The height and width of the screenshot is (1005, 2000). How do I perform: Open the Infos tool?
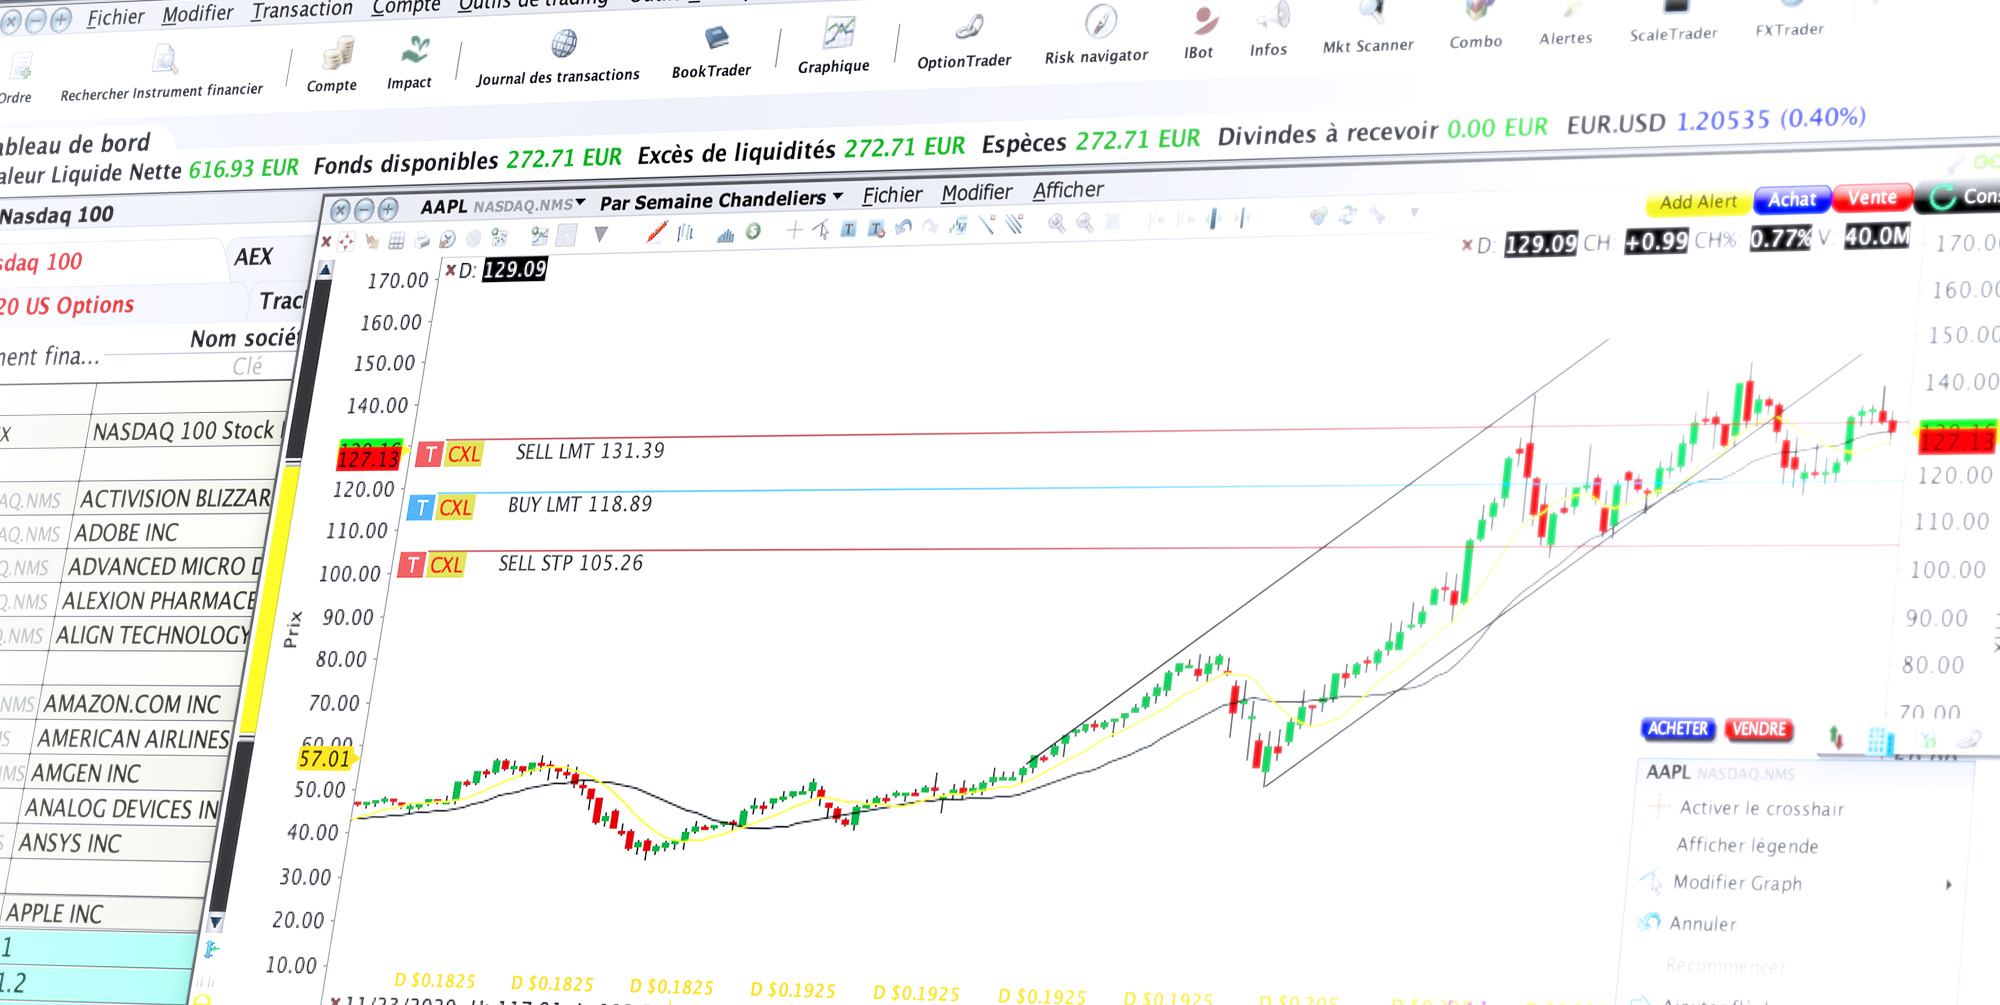click(x=1269, y=30)
